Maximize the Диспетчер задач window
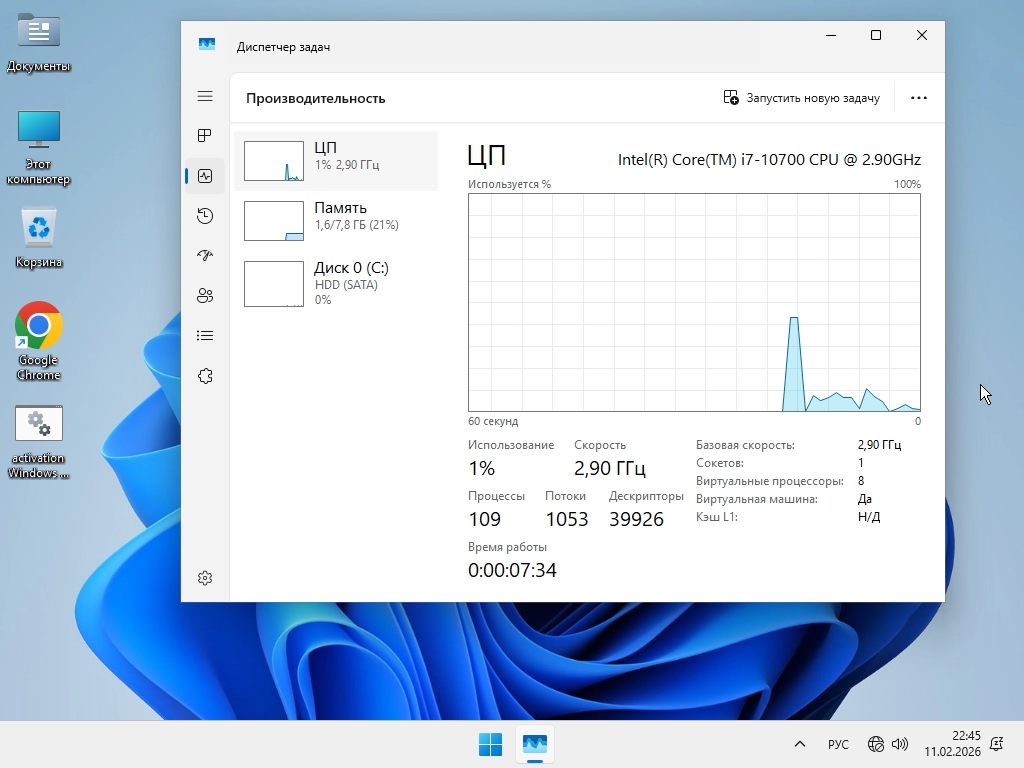 coord(876,35)
